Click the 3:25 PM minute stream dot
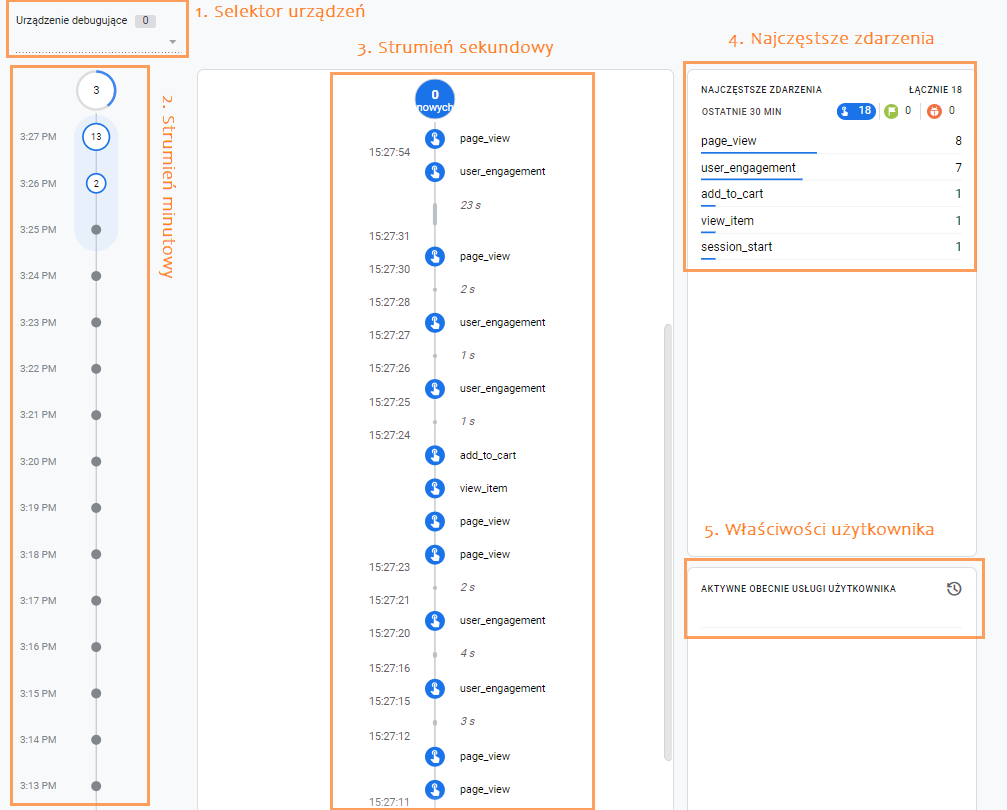This screenshot has width=1007, height=810. (96, 229)
